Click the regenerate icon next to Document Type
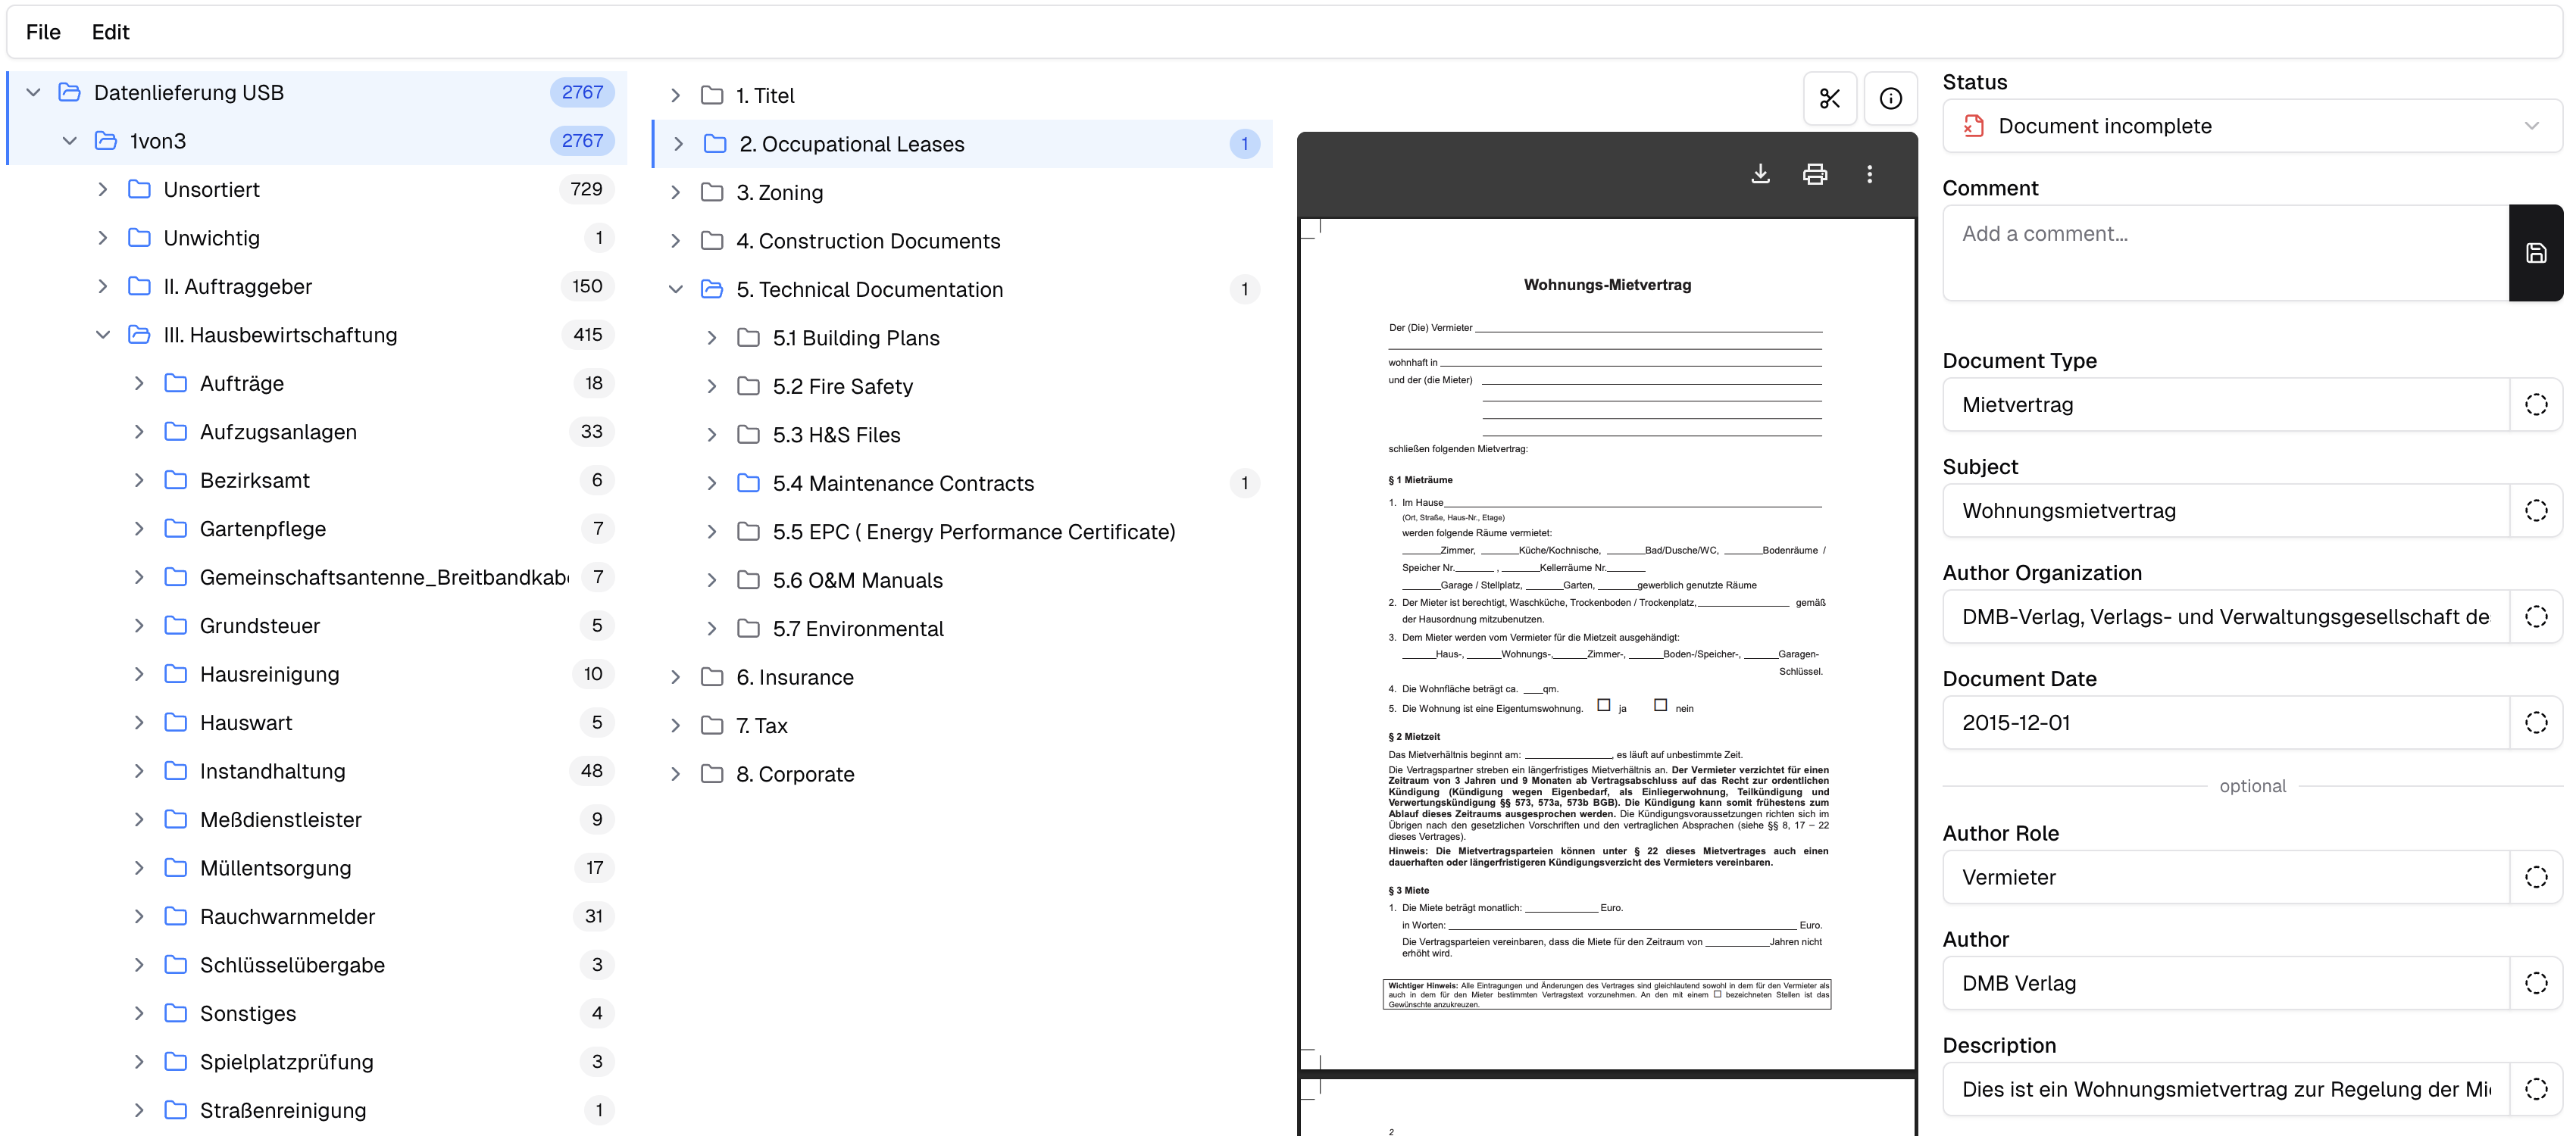 tap(2536, 404)
